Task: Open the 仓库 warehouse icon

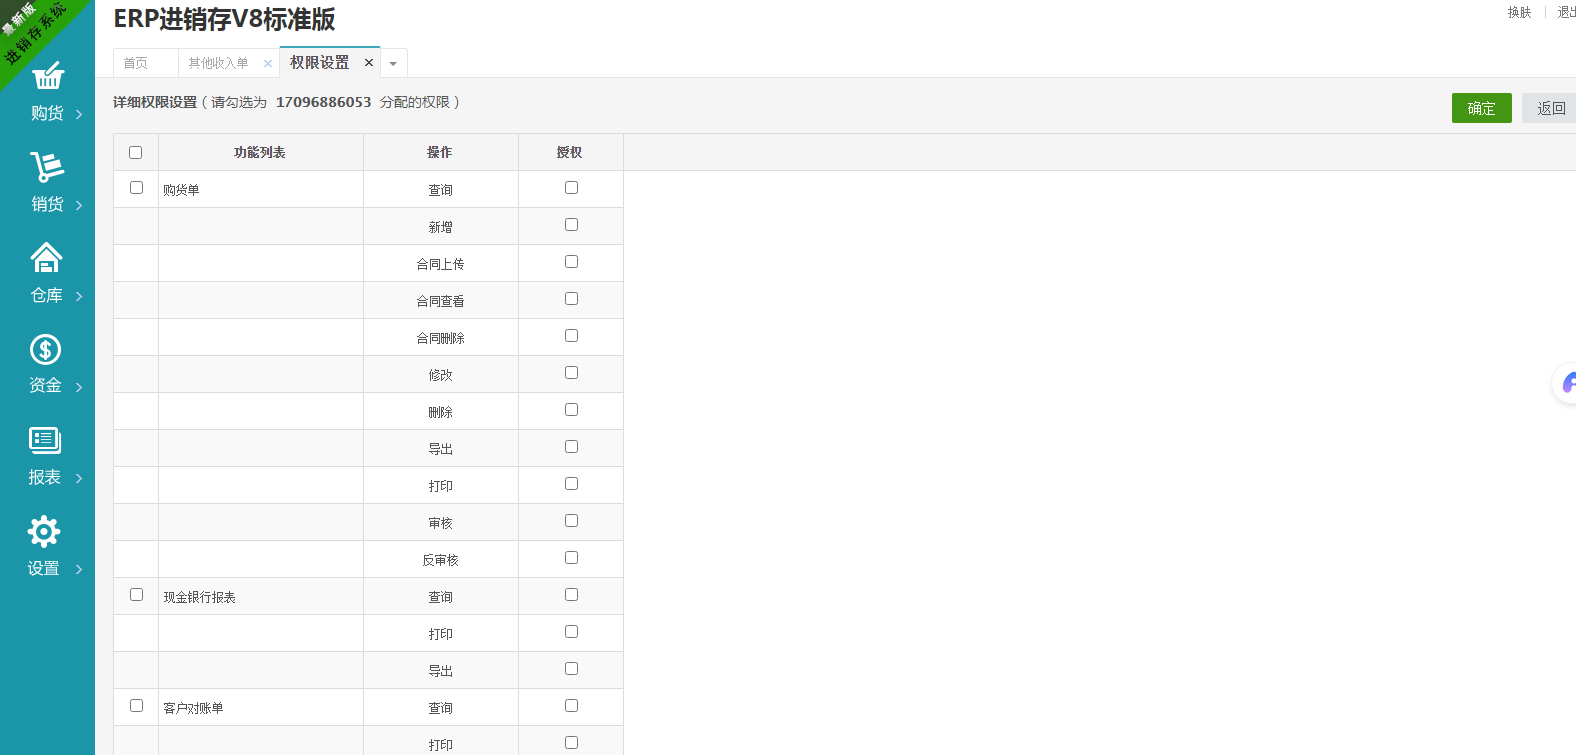Action: [46, 258]
